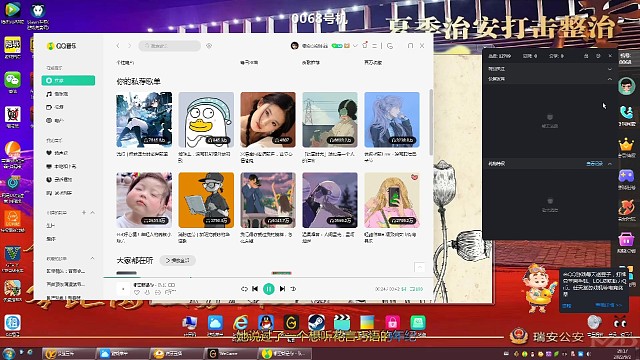Collapse the lower section in dark panel
The image size is (640, 360).
(610, 164)
